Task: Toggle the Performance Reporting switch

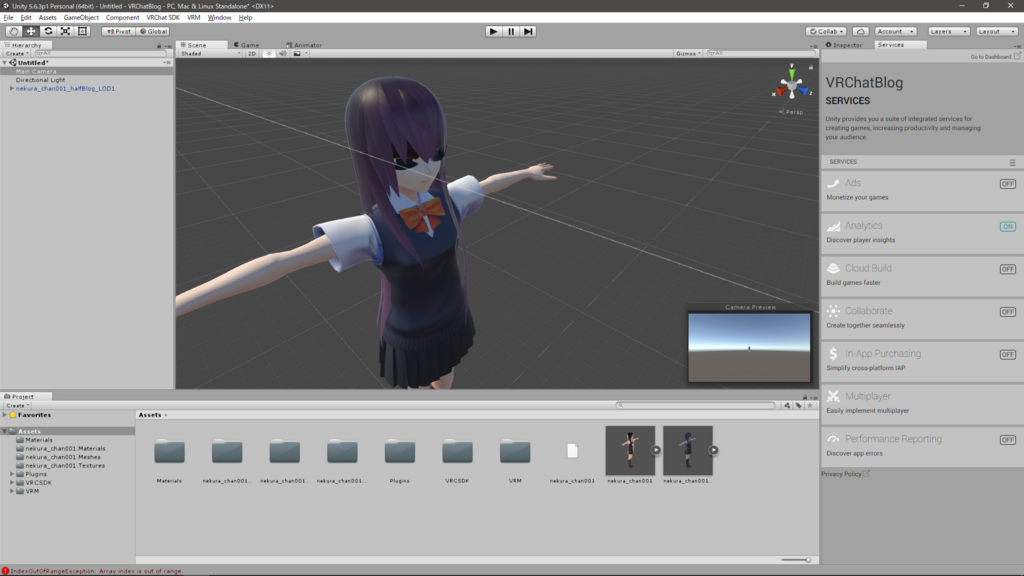Action: (x=1008, y=440)
